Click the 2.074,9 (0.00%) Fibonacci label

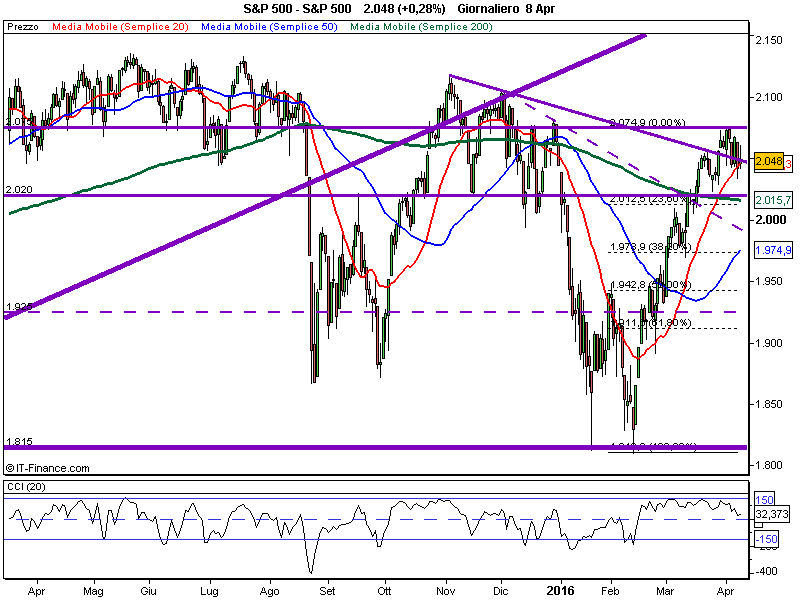(x=648, y=122)
